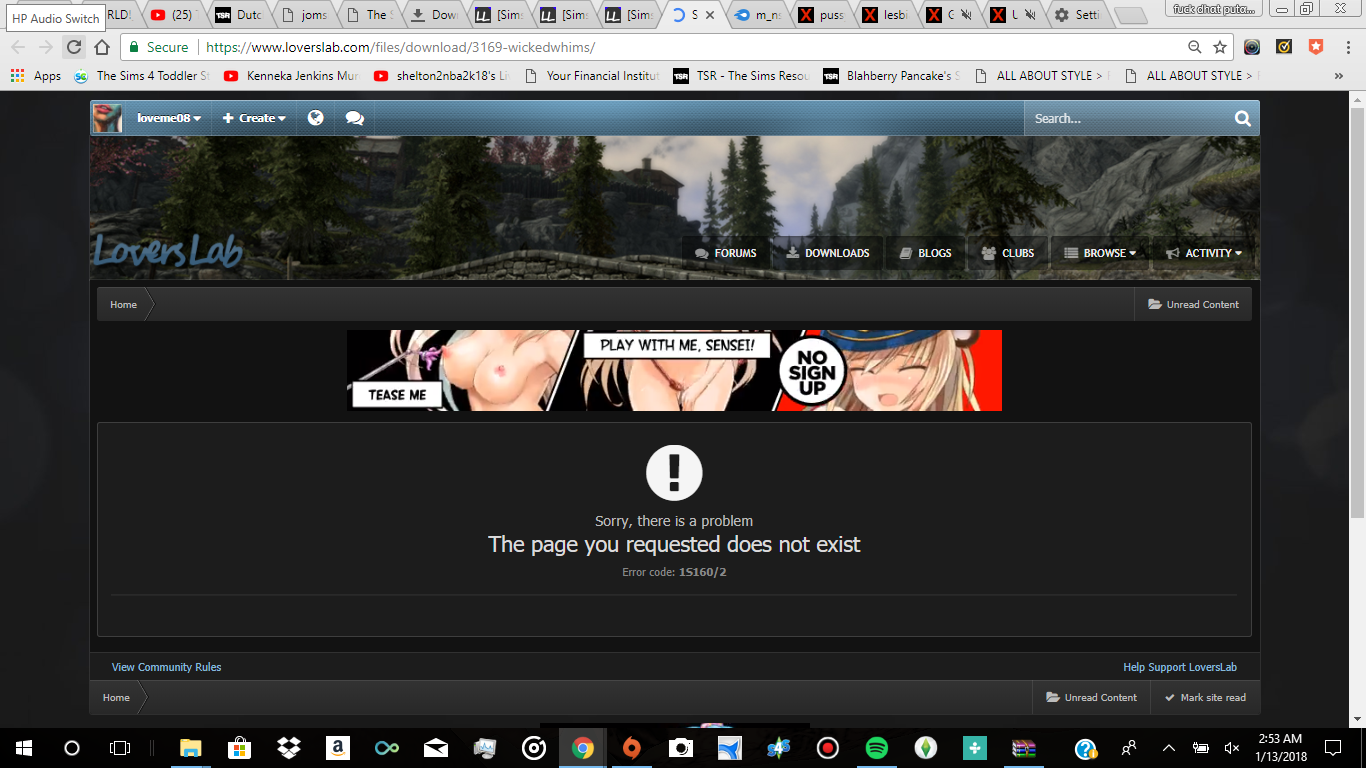Image resolution: width=1366 pixels, height=768 pixels.
Task: Open the Camera app from the taskbar
Action: coord(680,748)
